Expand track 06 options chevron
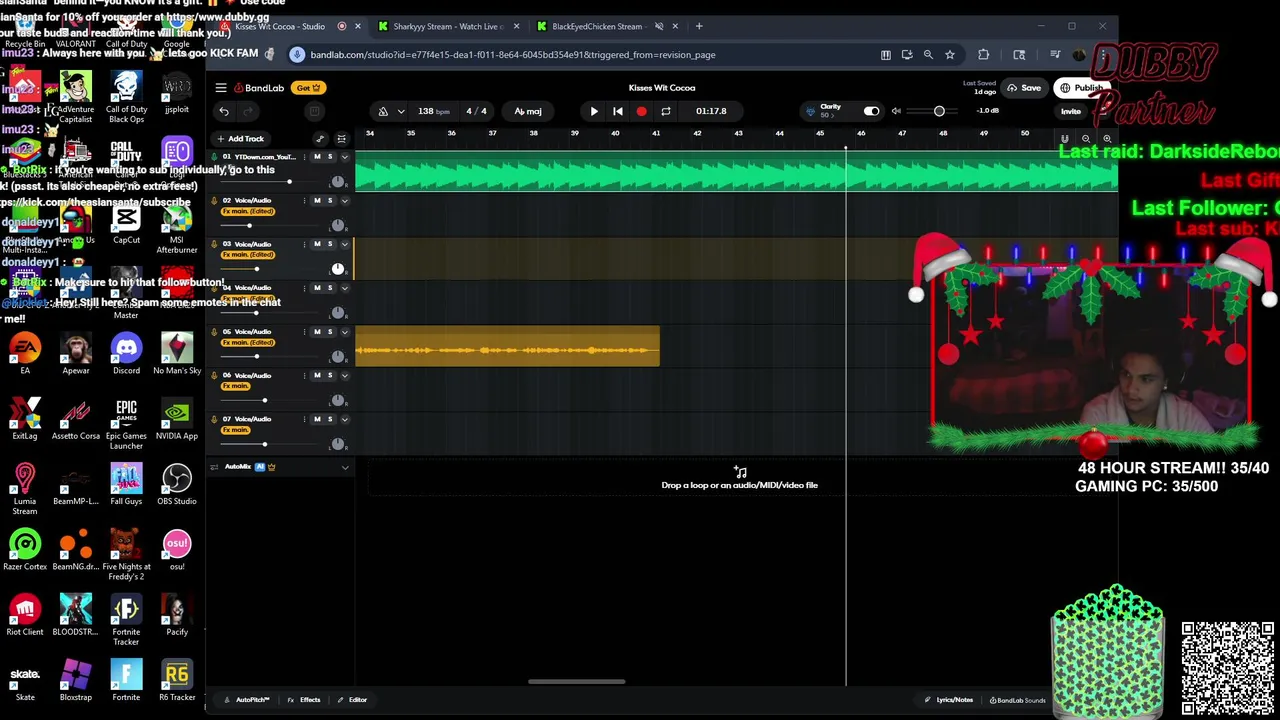The height and width of the screenshot is (720, 1280). pos(345,376)
